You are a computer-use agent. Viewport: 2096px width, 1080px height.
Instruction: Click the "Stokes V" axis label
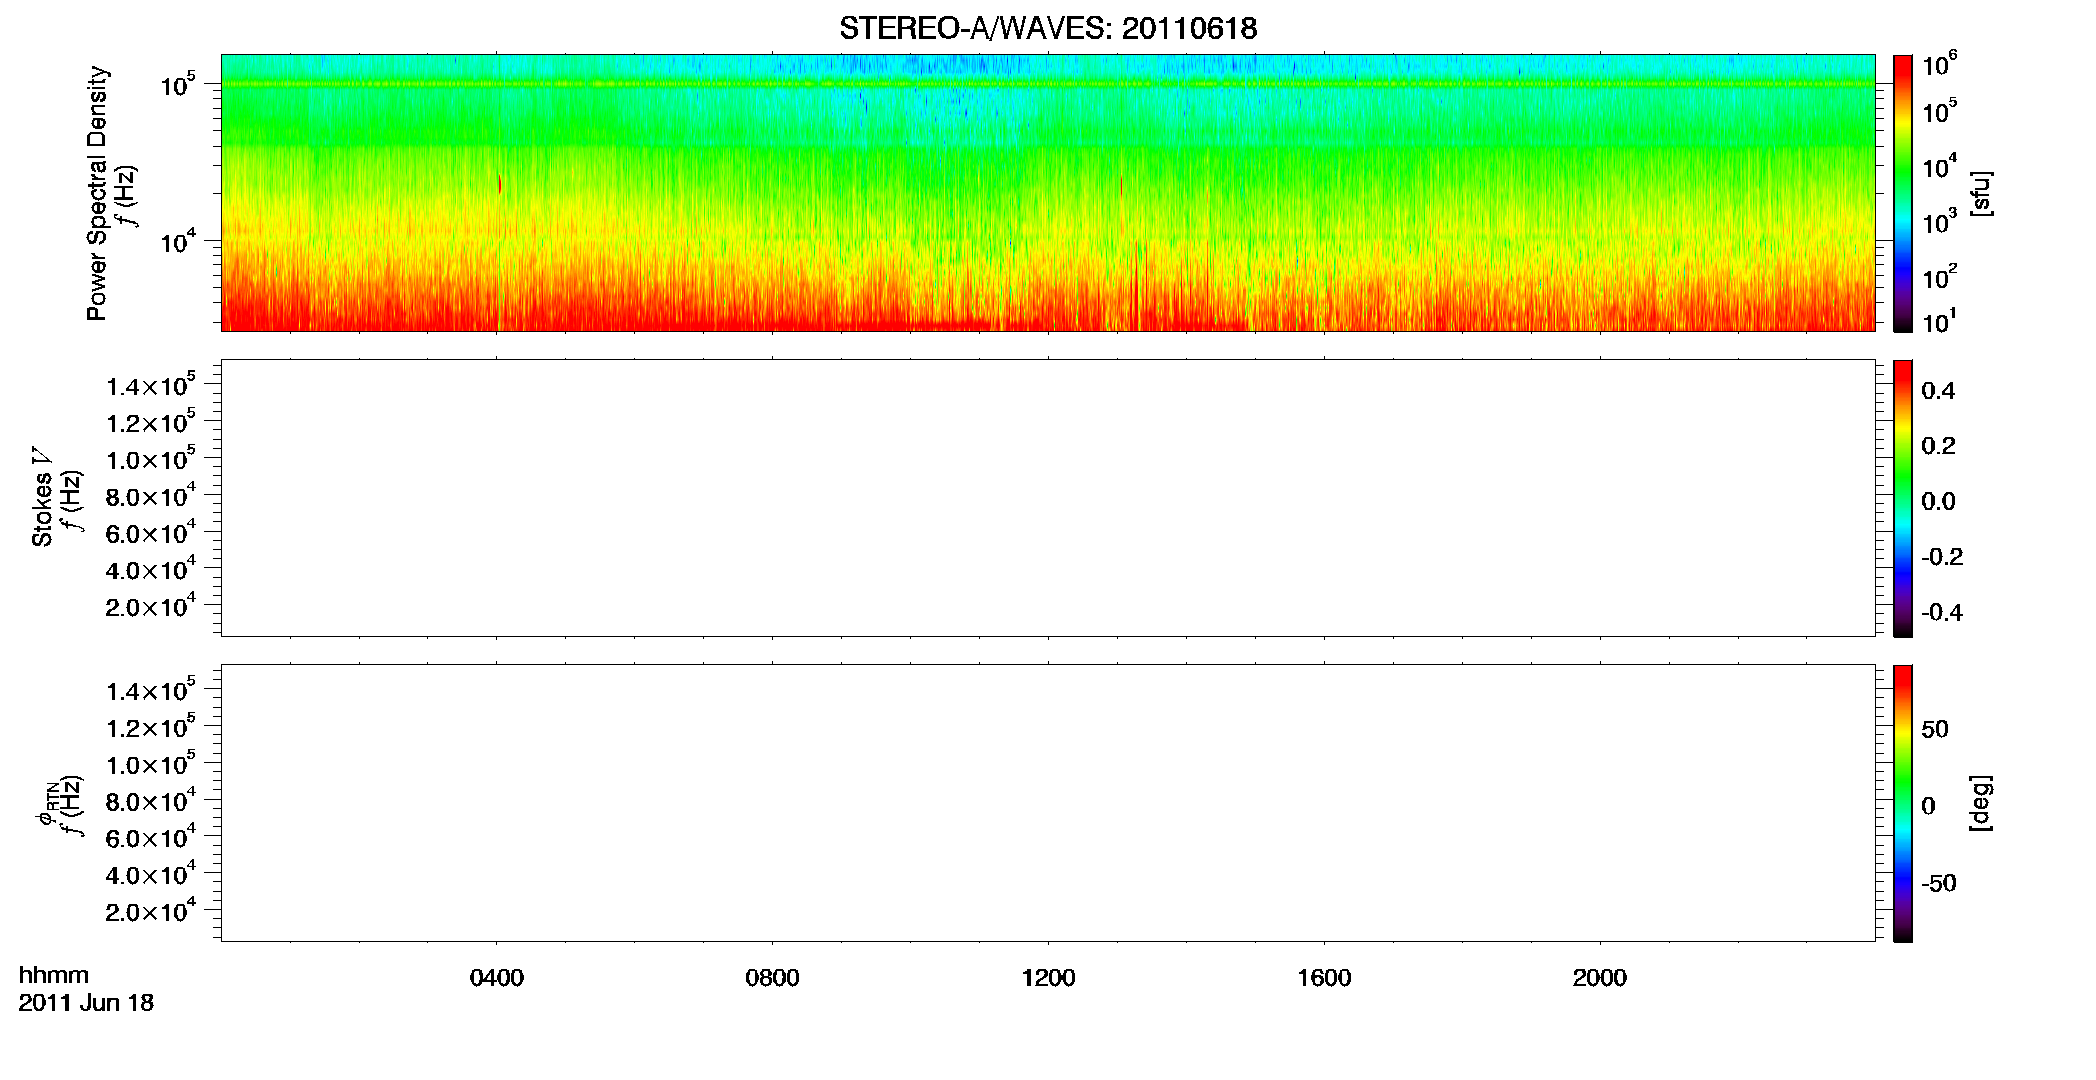click(x=43, y=497)
